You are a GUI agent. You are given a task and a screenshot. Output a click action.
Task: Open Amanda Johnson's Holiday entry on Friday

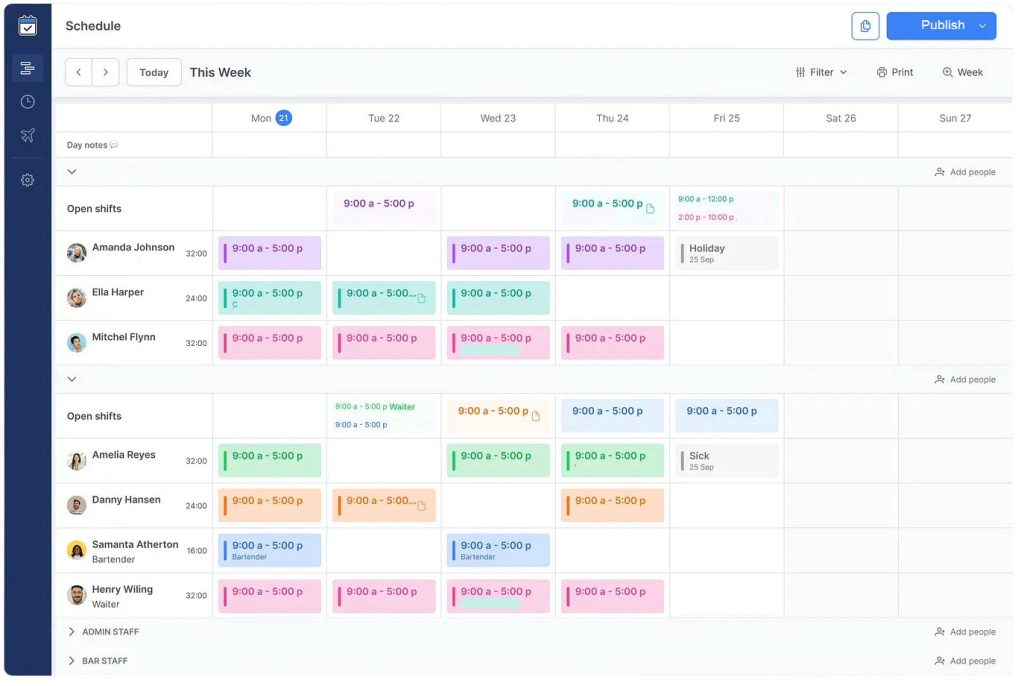tap(727, 253)
